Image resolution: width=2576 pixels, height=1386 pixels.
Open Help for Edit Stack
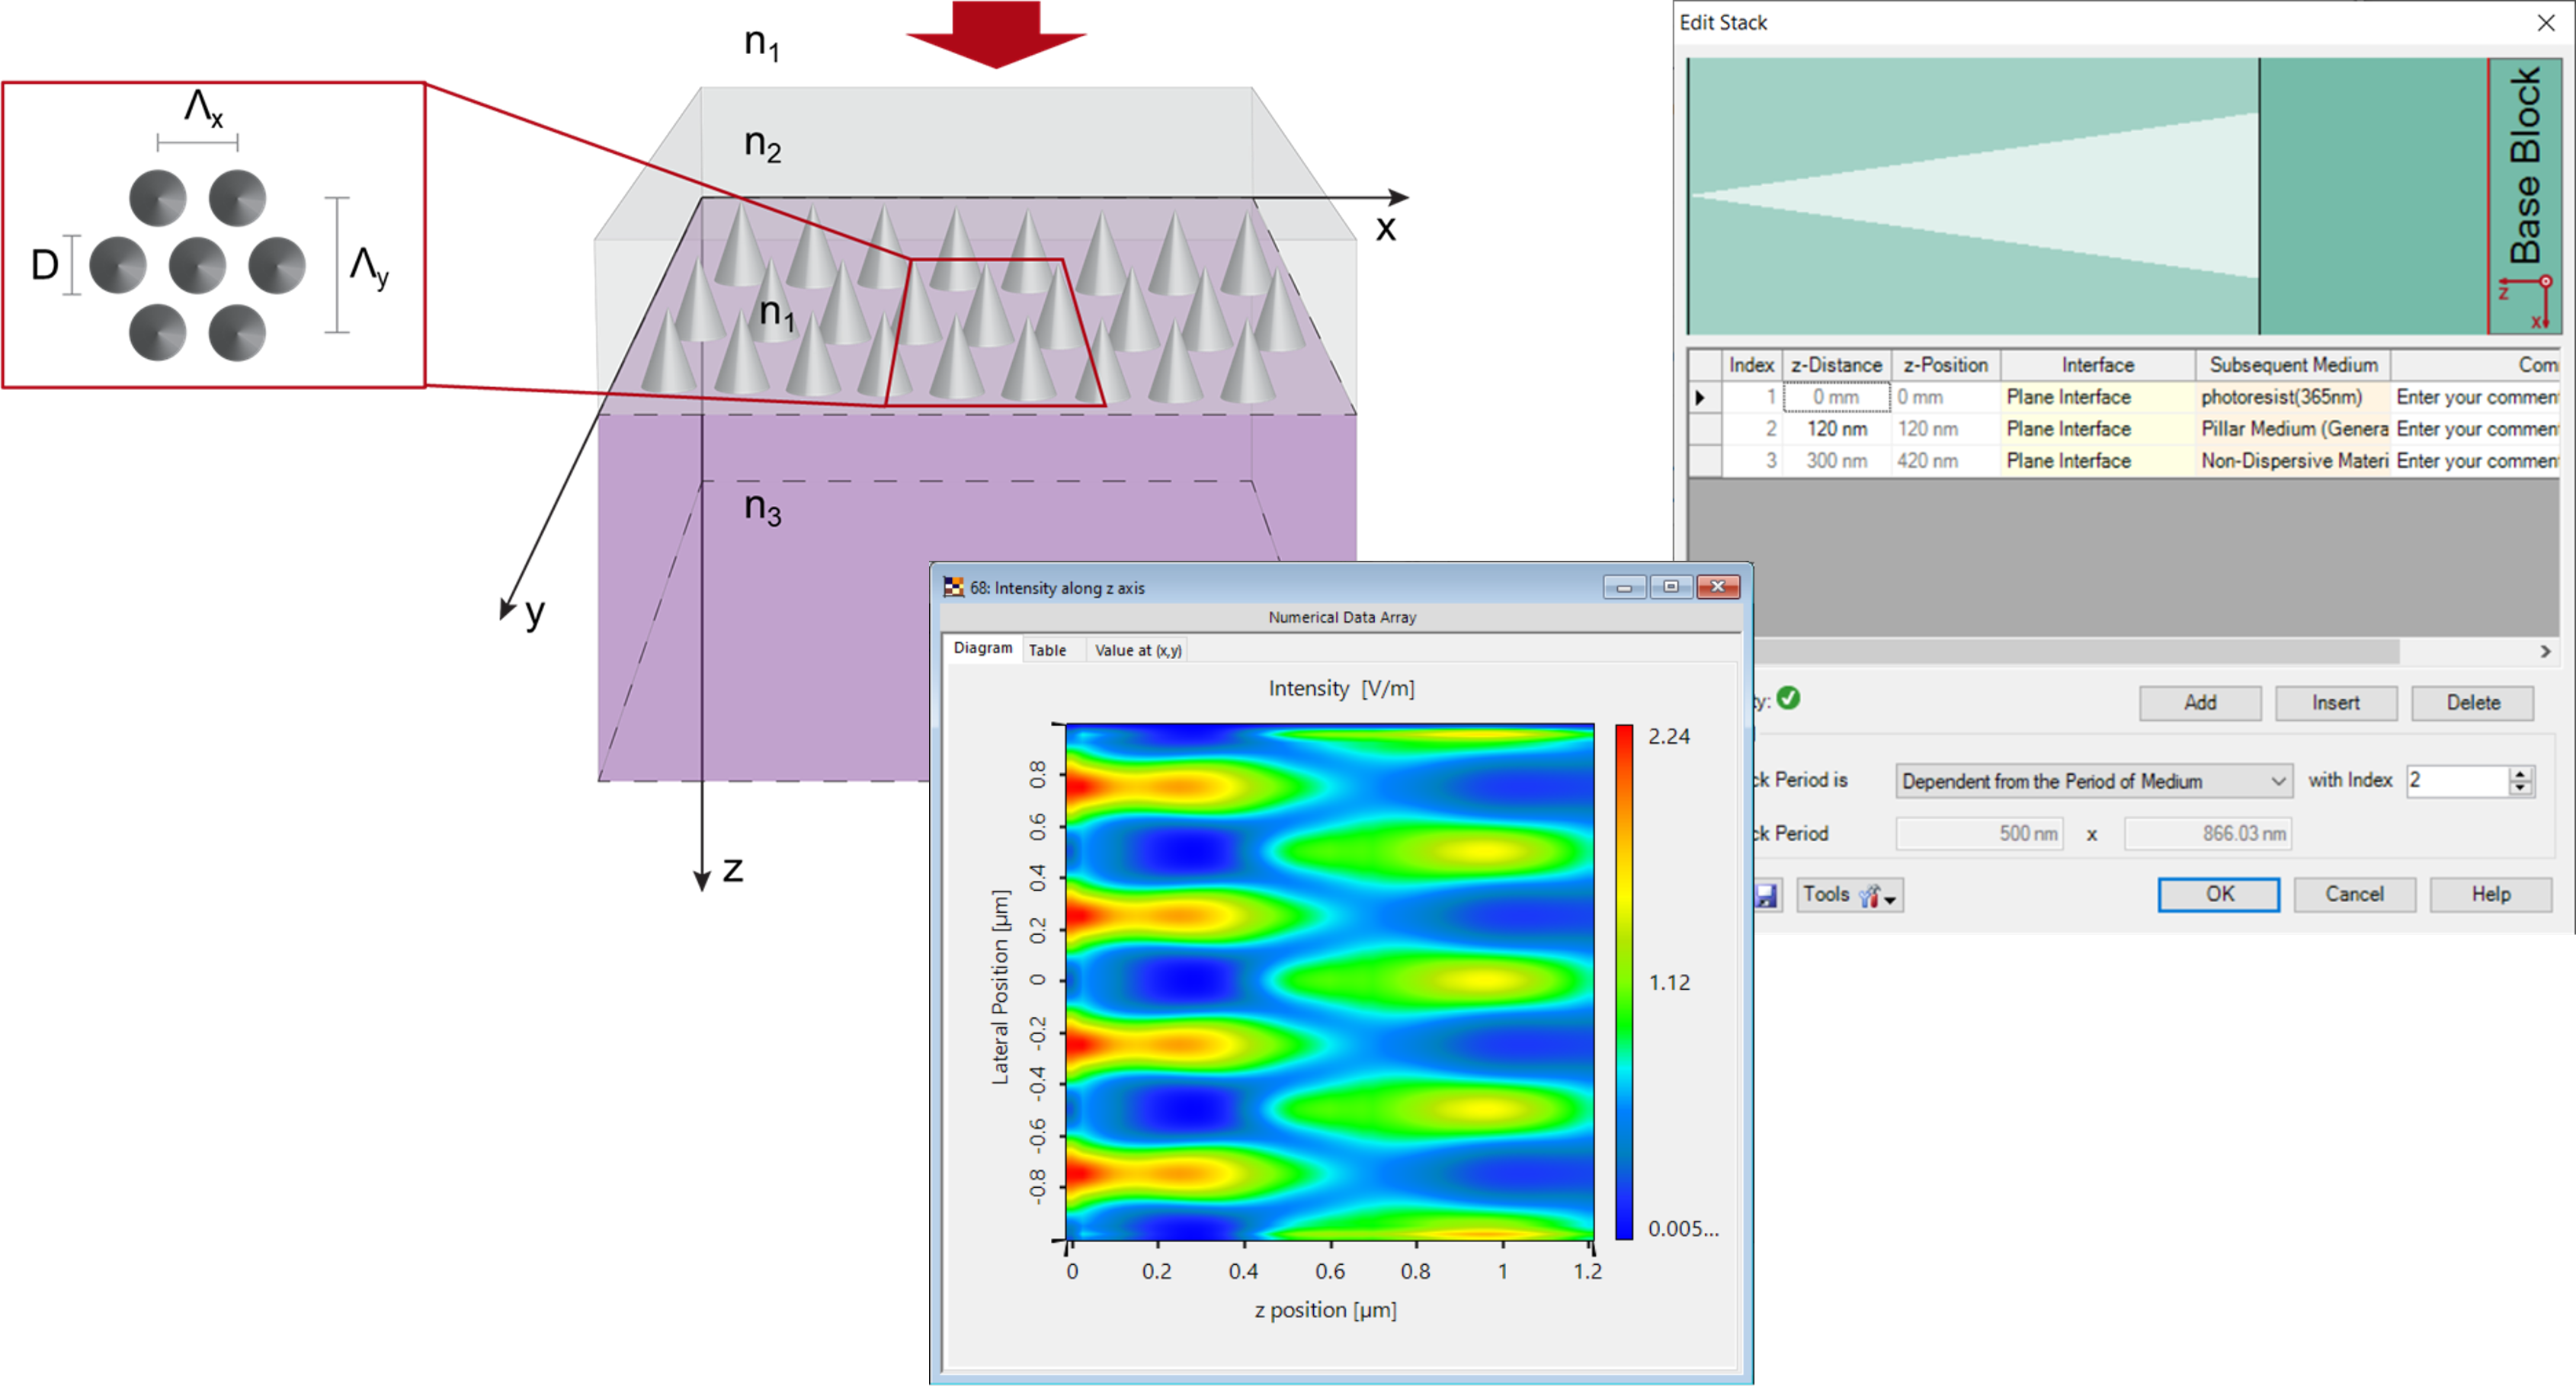pos(2491,894)
